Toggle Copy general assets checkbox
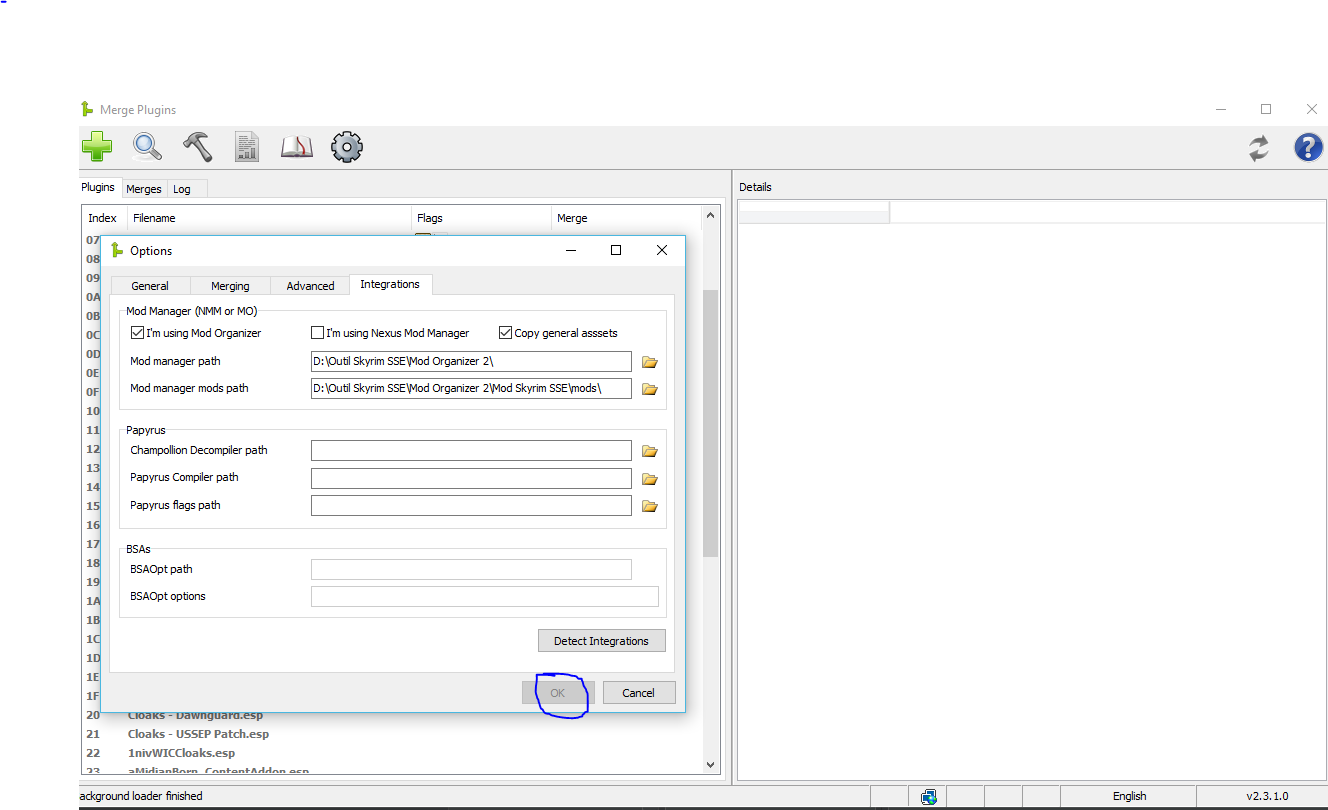 pyautogui.click(x=505, y=333)
